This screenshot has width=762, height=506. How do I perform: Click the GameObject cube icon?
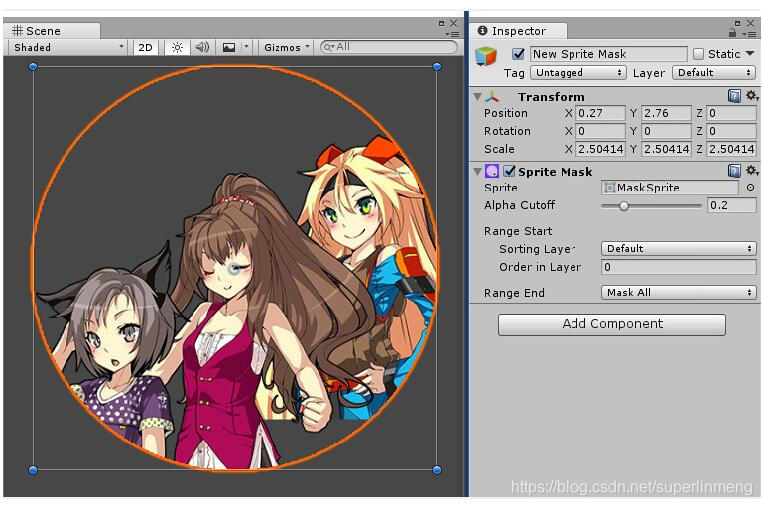[485, 57]
